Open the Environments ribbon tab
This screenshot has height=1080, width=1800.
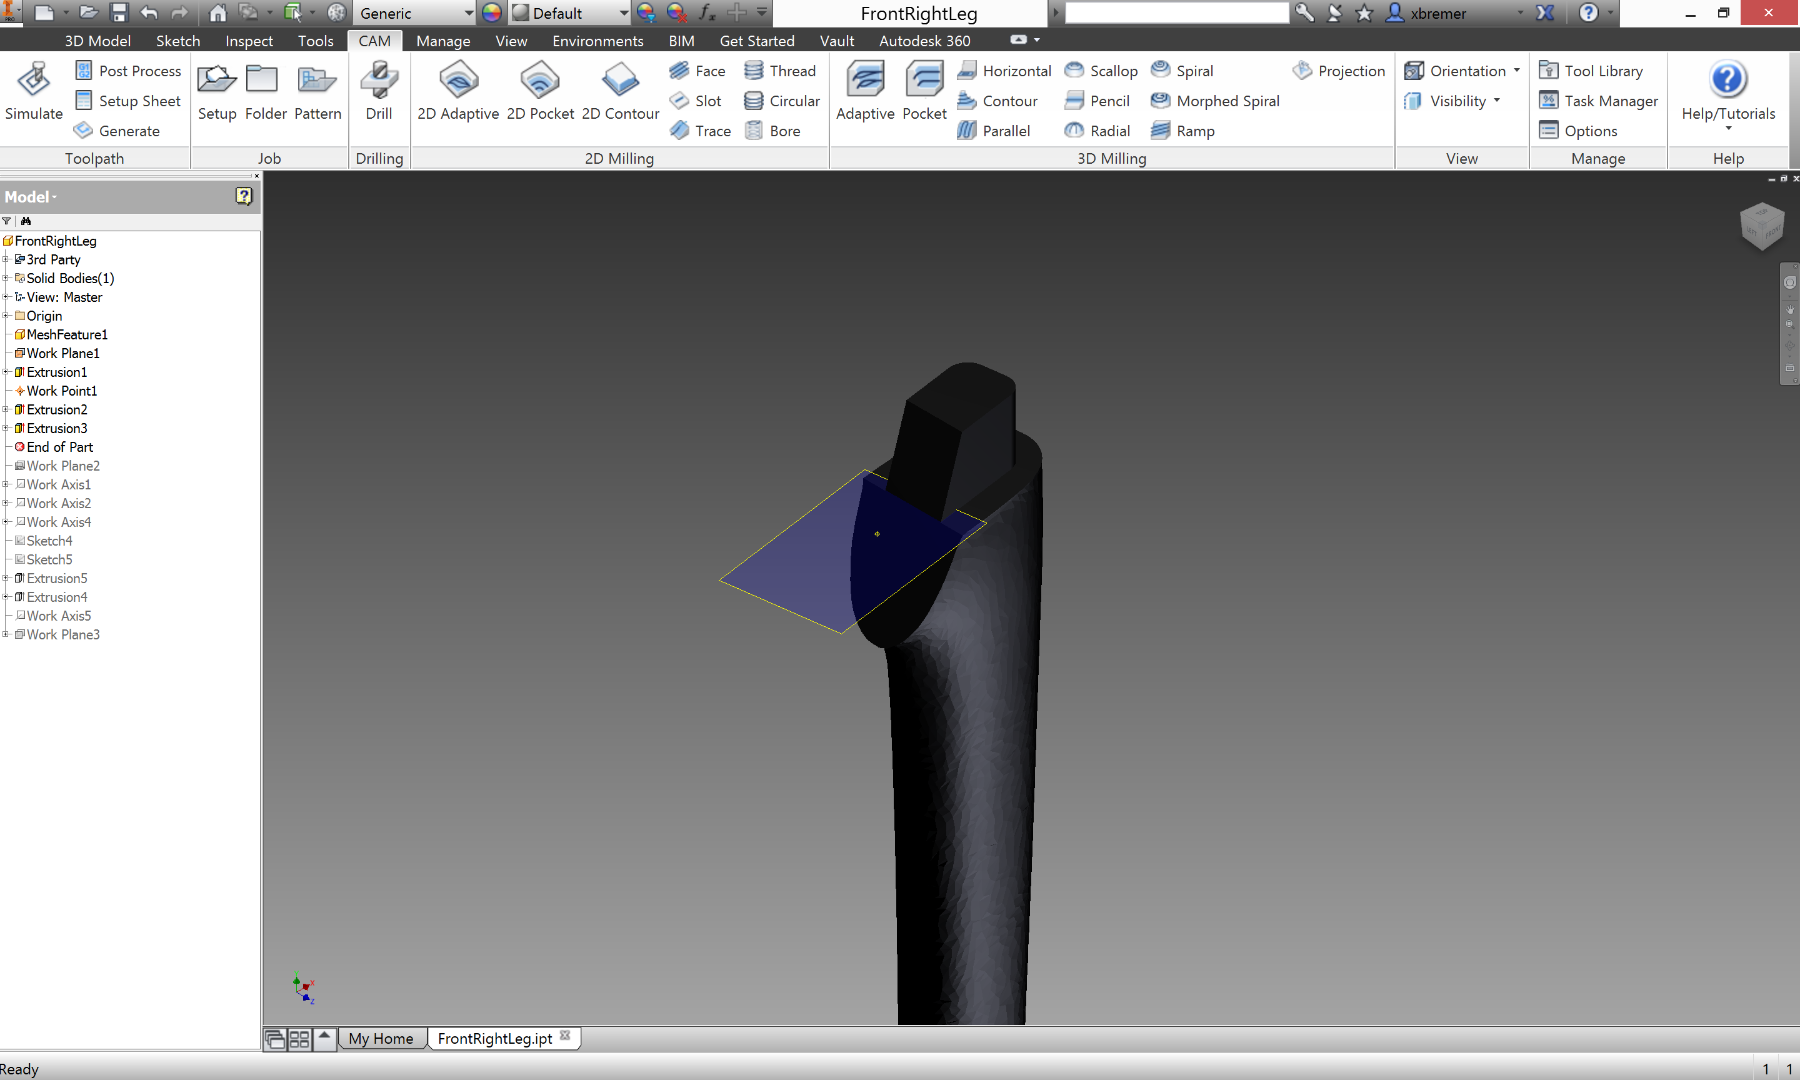(x=597, y=41)
